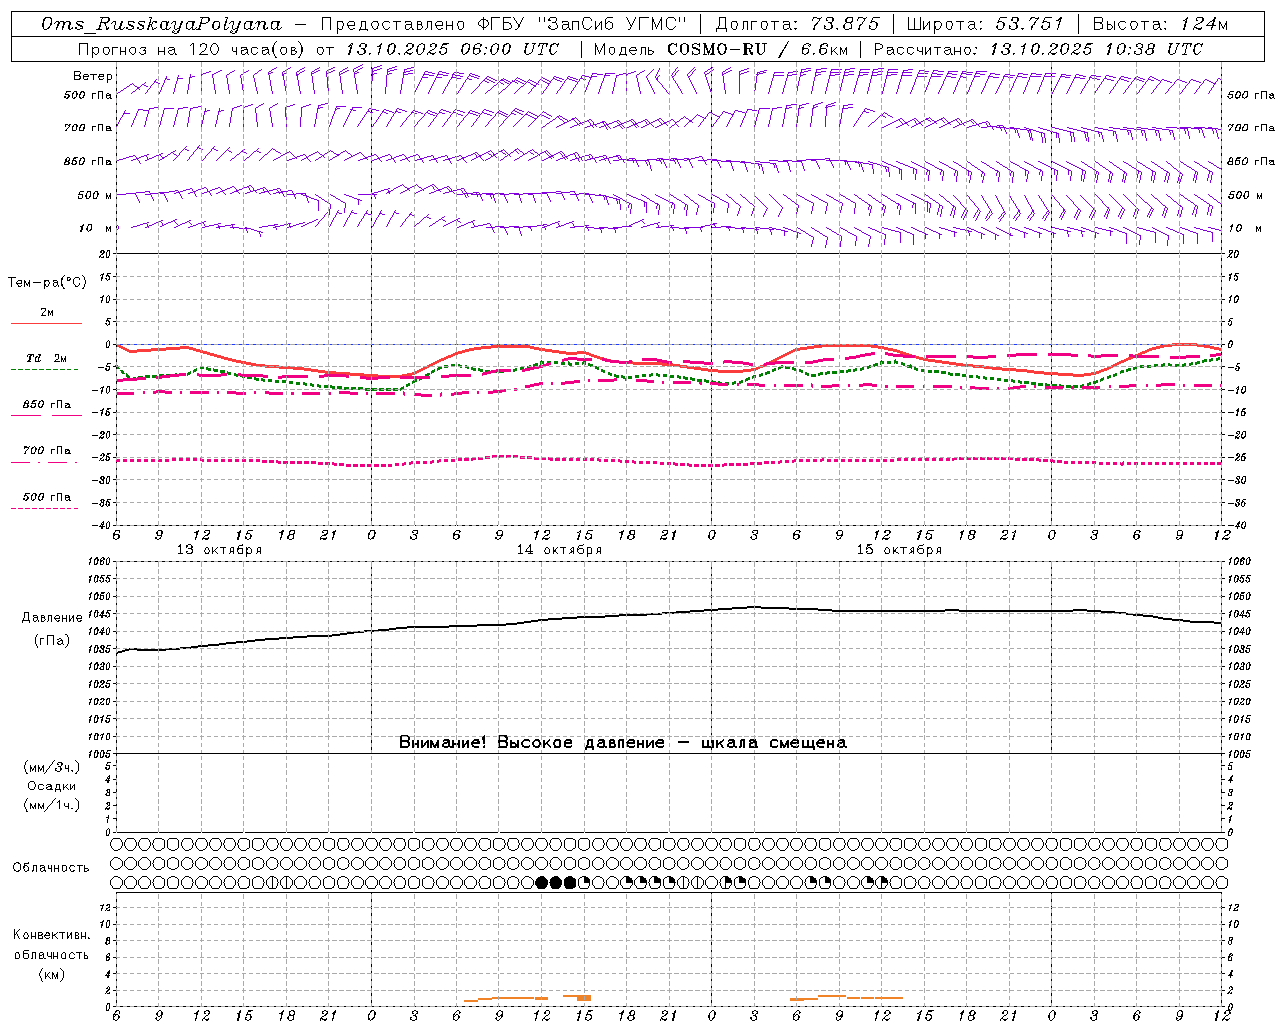Click the 700 гПа temperature legend label

click(x=47, y=451)
